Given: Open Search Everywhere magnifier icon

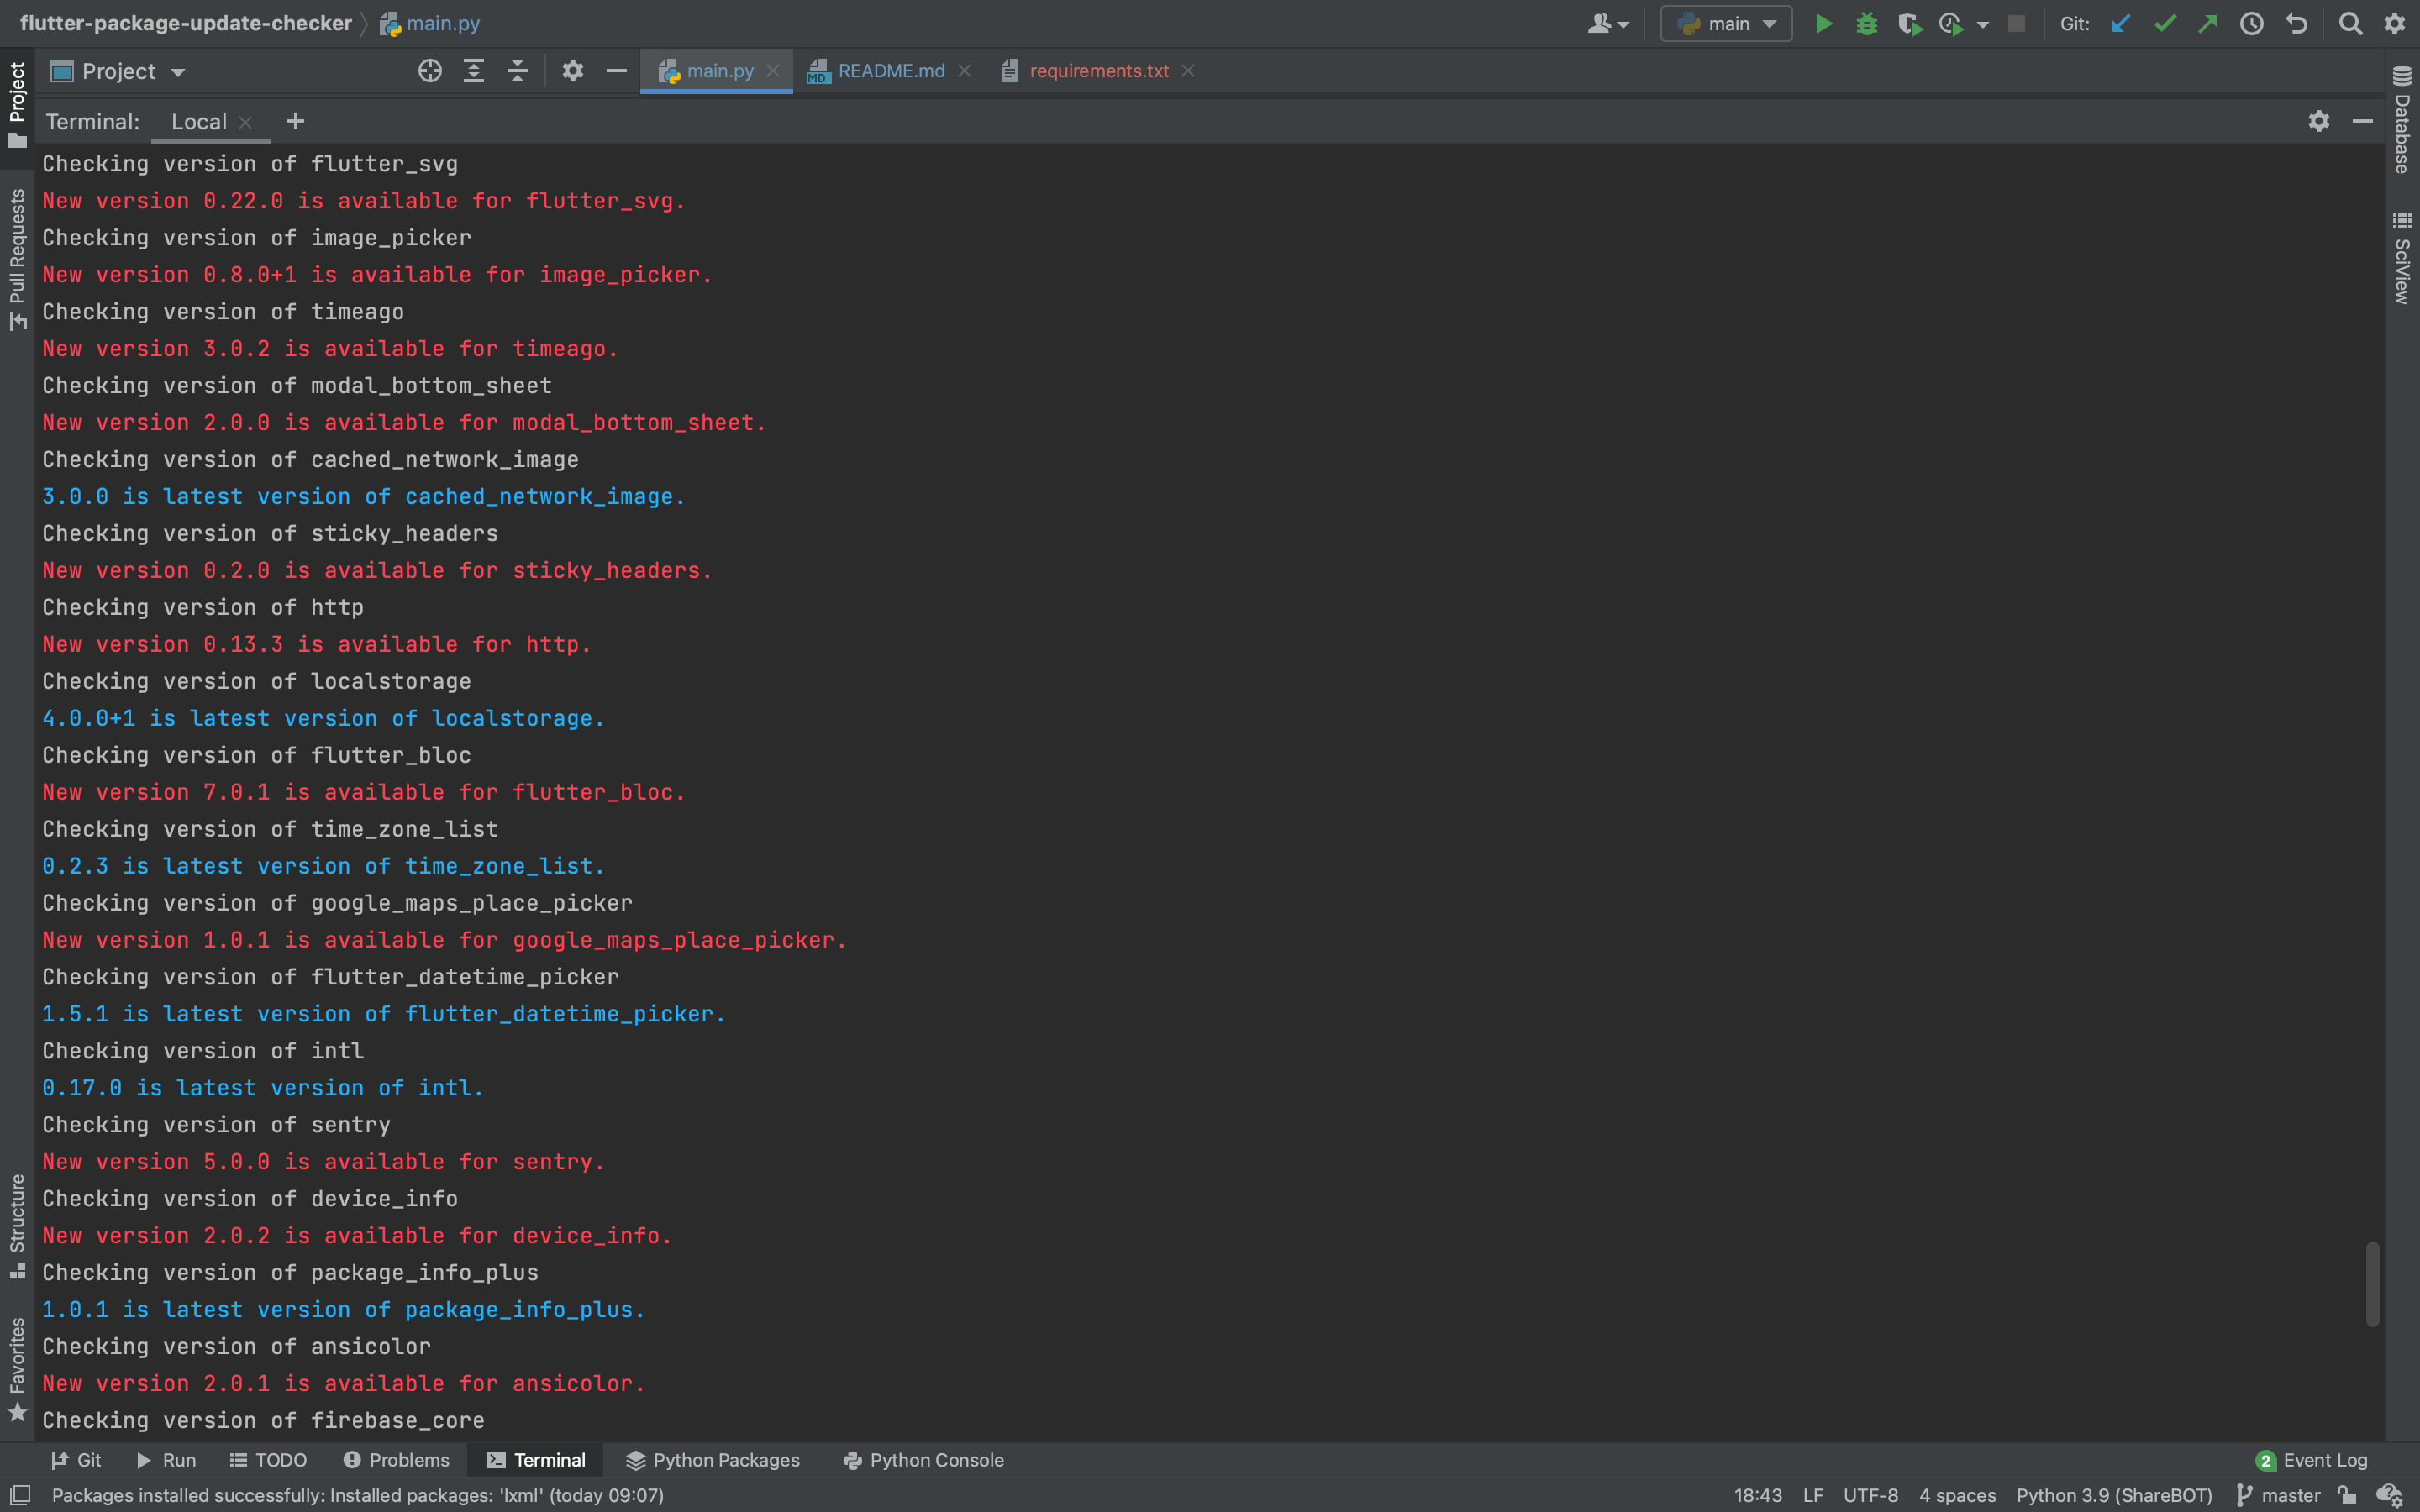Looking at the screenshot, I should click(2350, 24).
